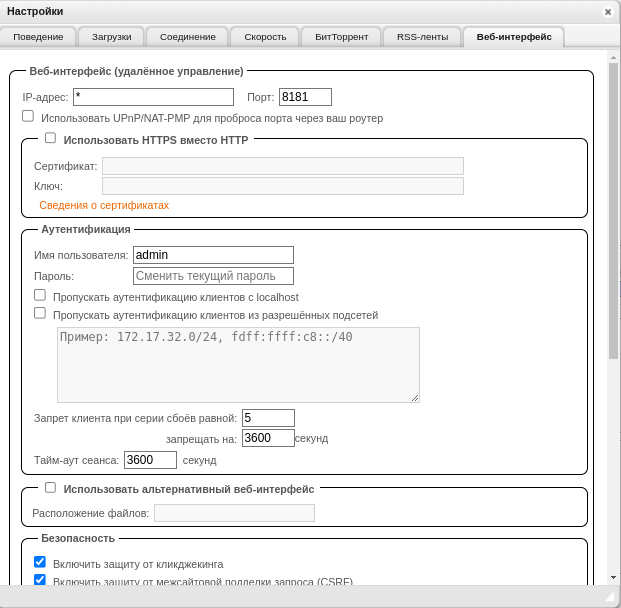Select the Веб-интерфейс tab
The height and width of the screenshot is (608, 621).
[x=514, y=37]
